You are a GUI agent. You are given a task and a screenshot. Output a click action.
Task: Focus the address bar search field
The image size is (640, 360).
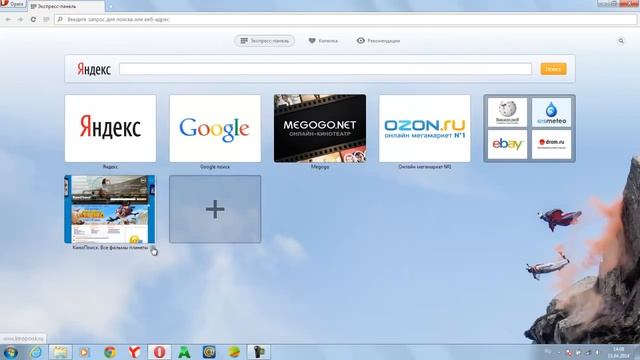click(345, 19)
